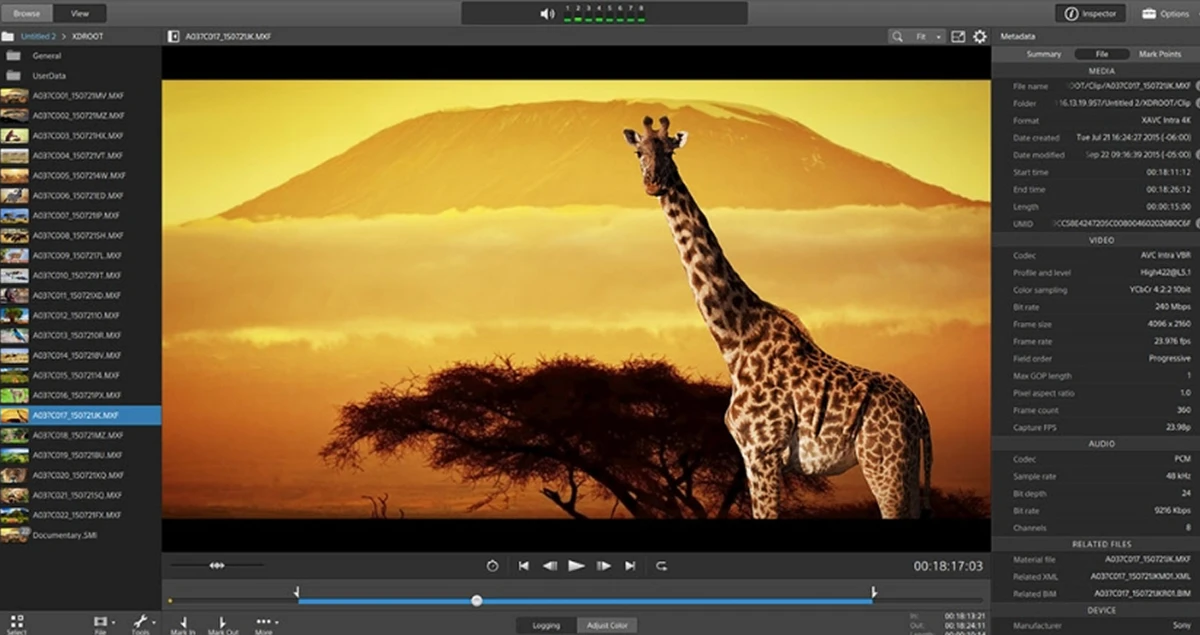The height and width of the screenshot is (635, 1200).
Task: Step back one frame
Action: click(549, 565)
